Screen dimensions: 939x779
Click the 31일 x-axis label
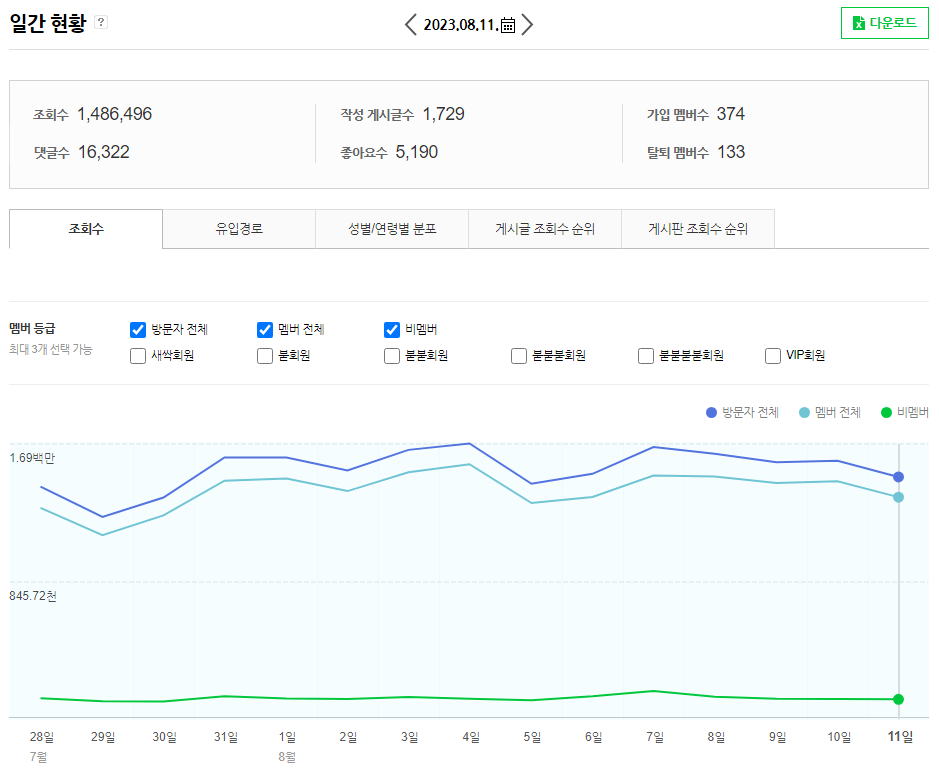tap(226, 737)
